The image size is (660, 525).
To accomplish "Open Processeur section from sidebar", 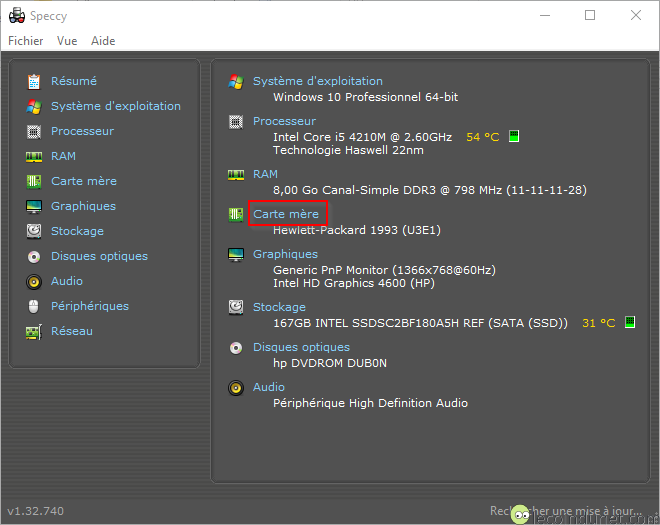I will tap(82, 131).
